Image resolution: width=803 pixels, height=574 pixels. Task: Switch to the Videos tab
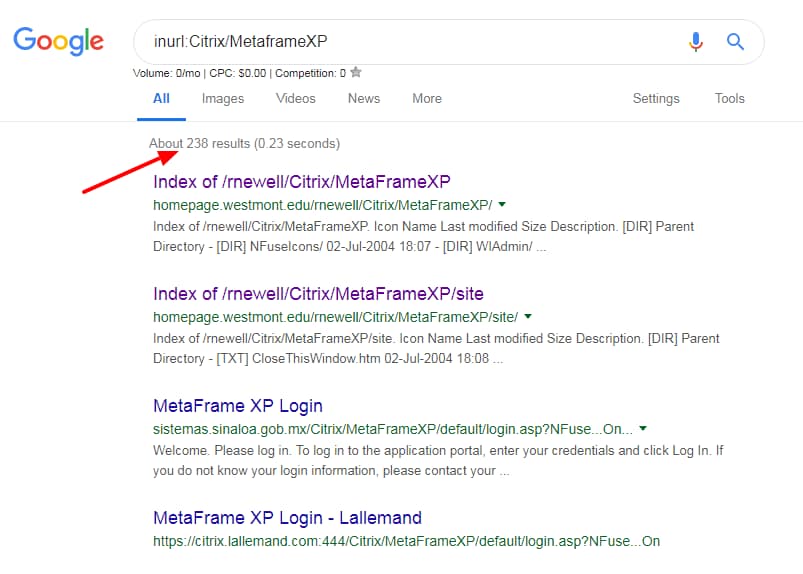[295, 98]
